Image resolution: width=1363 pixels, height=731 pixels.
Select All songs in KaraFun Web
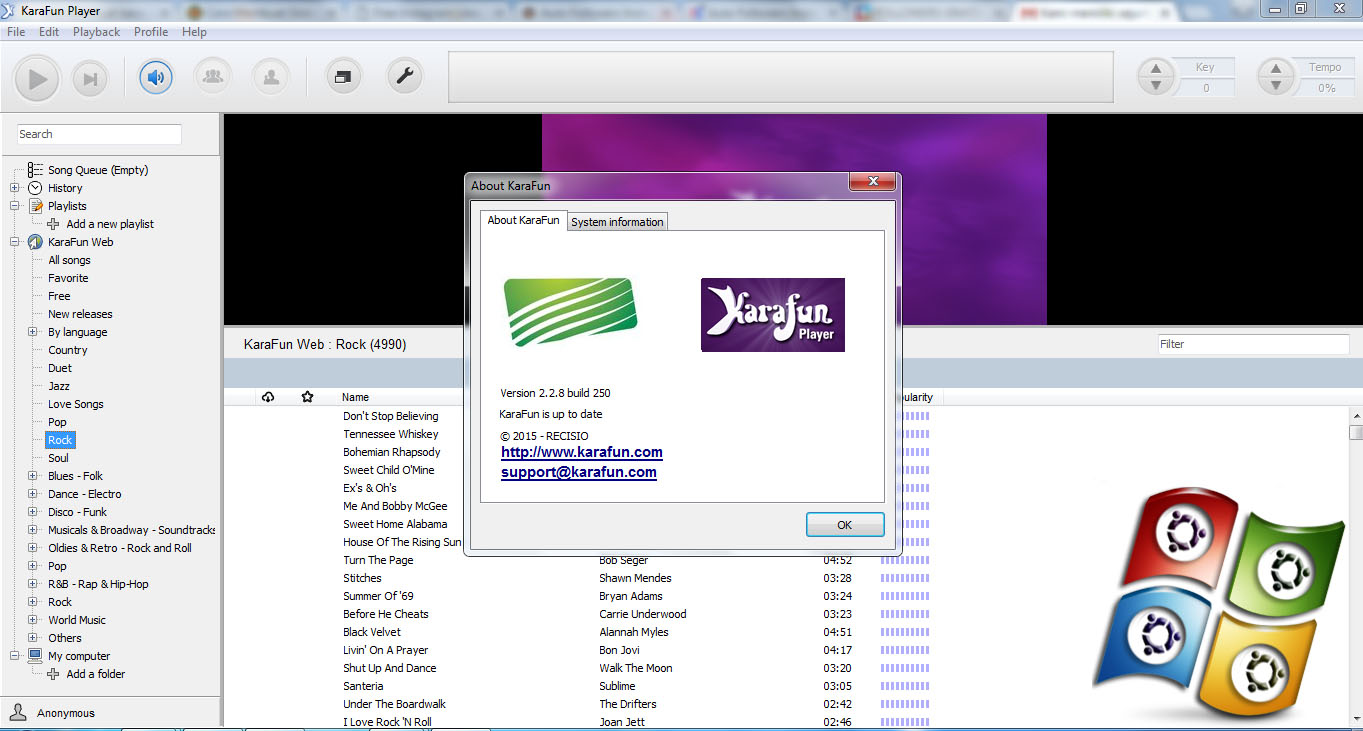[x=69, y=260]
